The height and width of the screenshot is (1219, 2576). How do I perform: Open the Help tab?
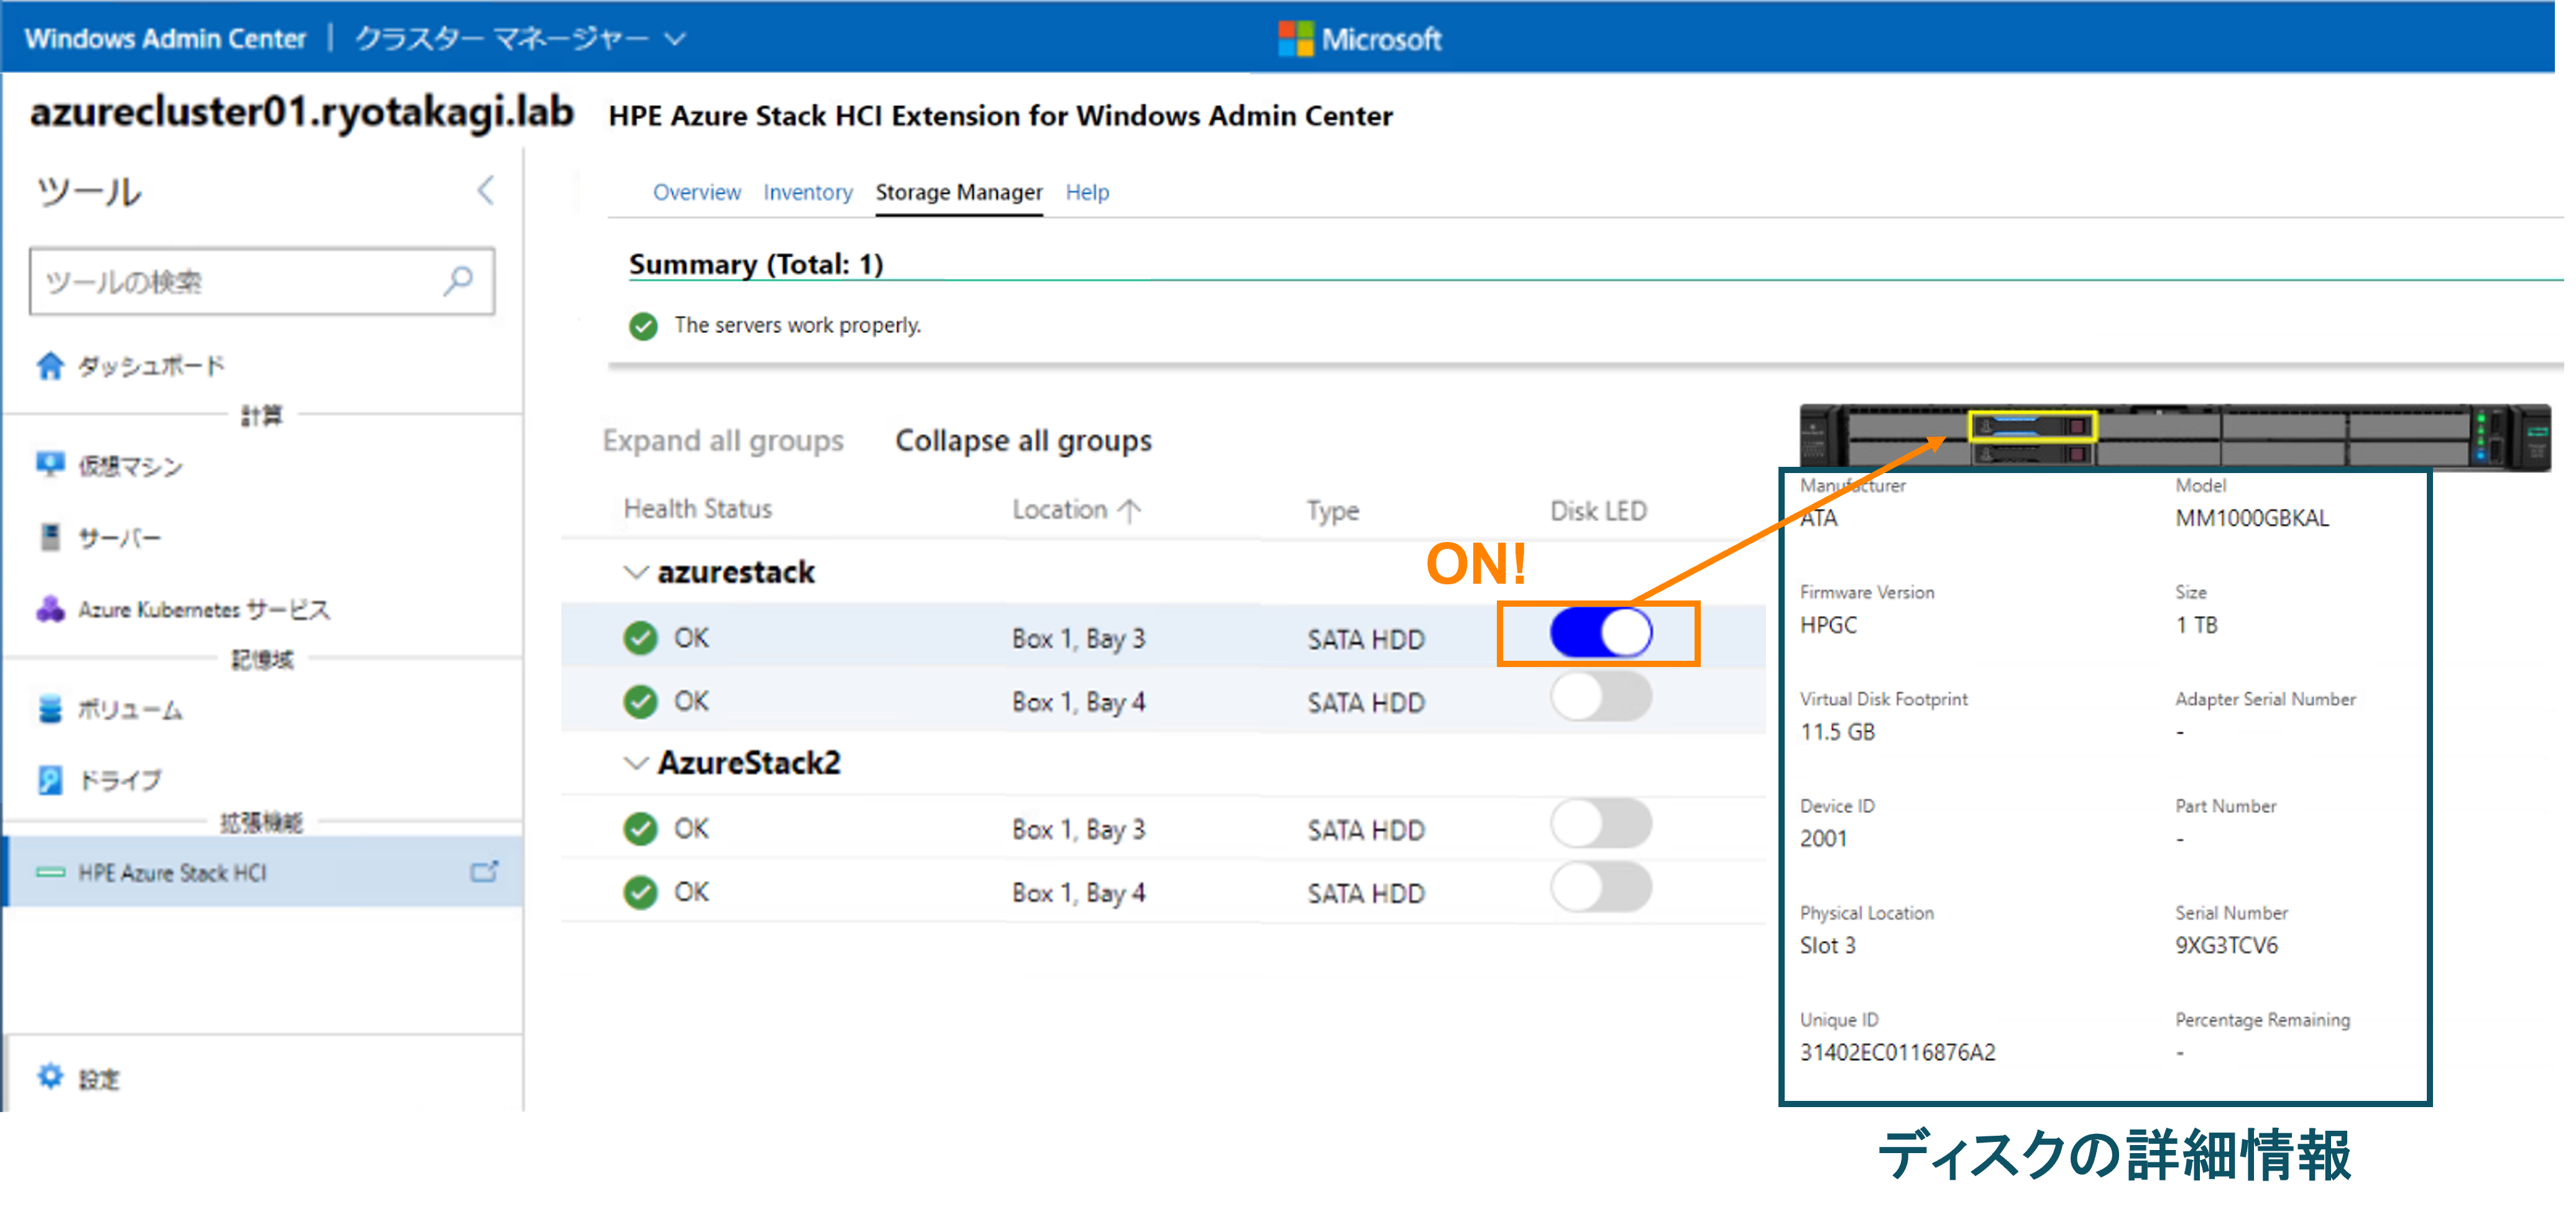point(1087,192)
